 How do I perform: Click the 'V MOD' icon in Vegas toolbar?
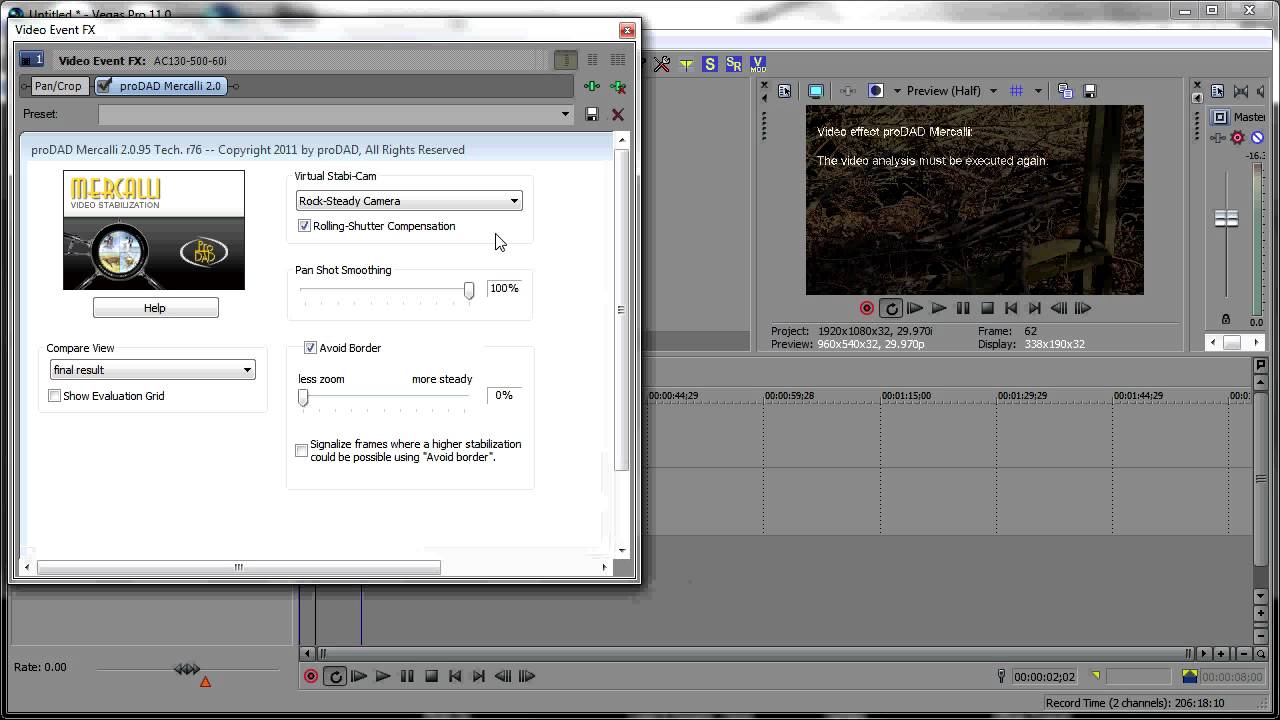coord(758,64)
